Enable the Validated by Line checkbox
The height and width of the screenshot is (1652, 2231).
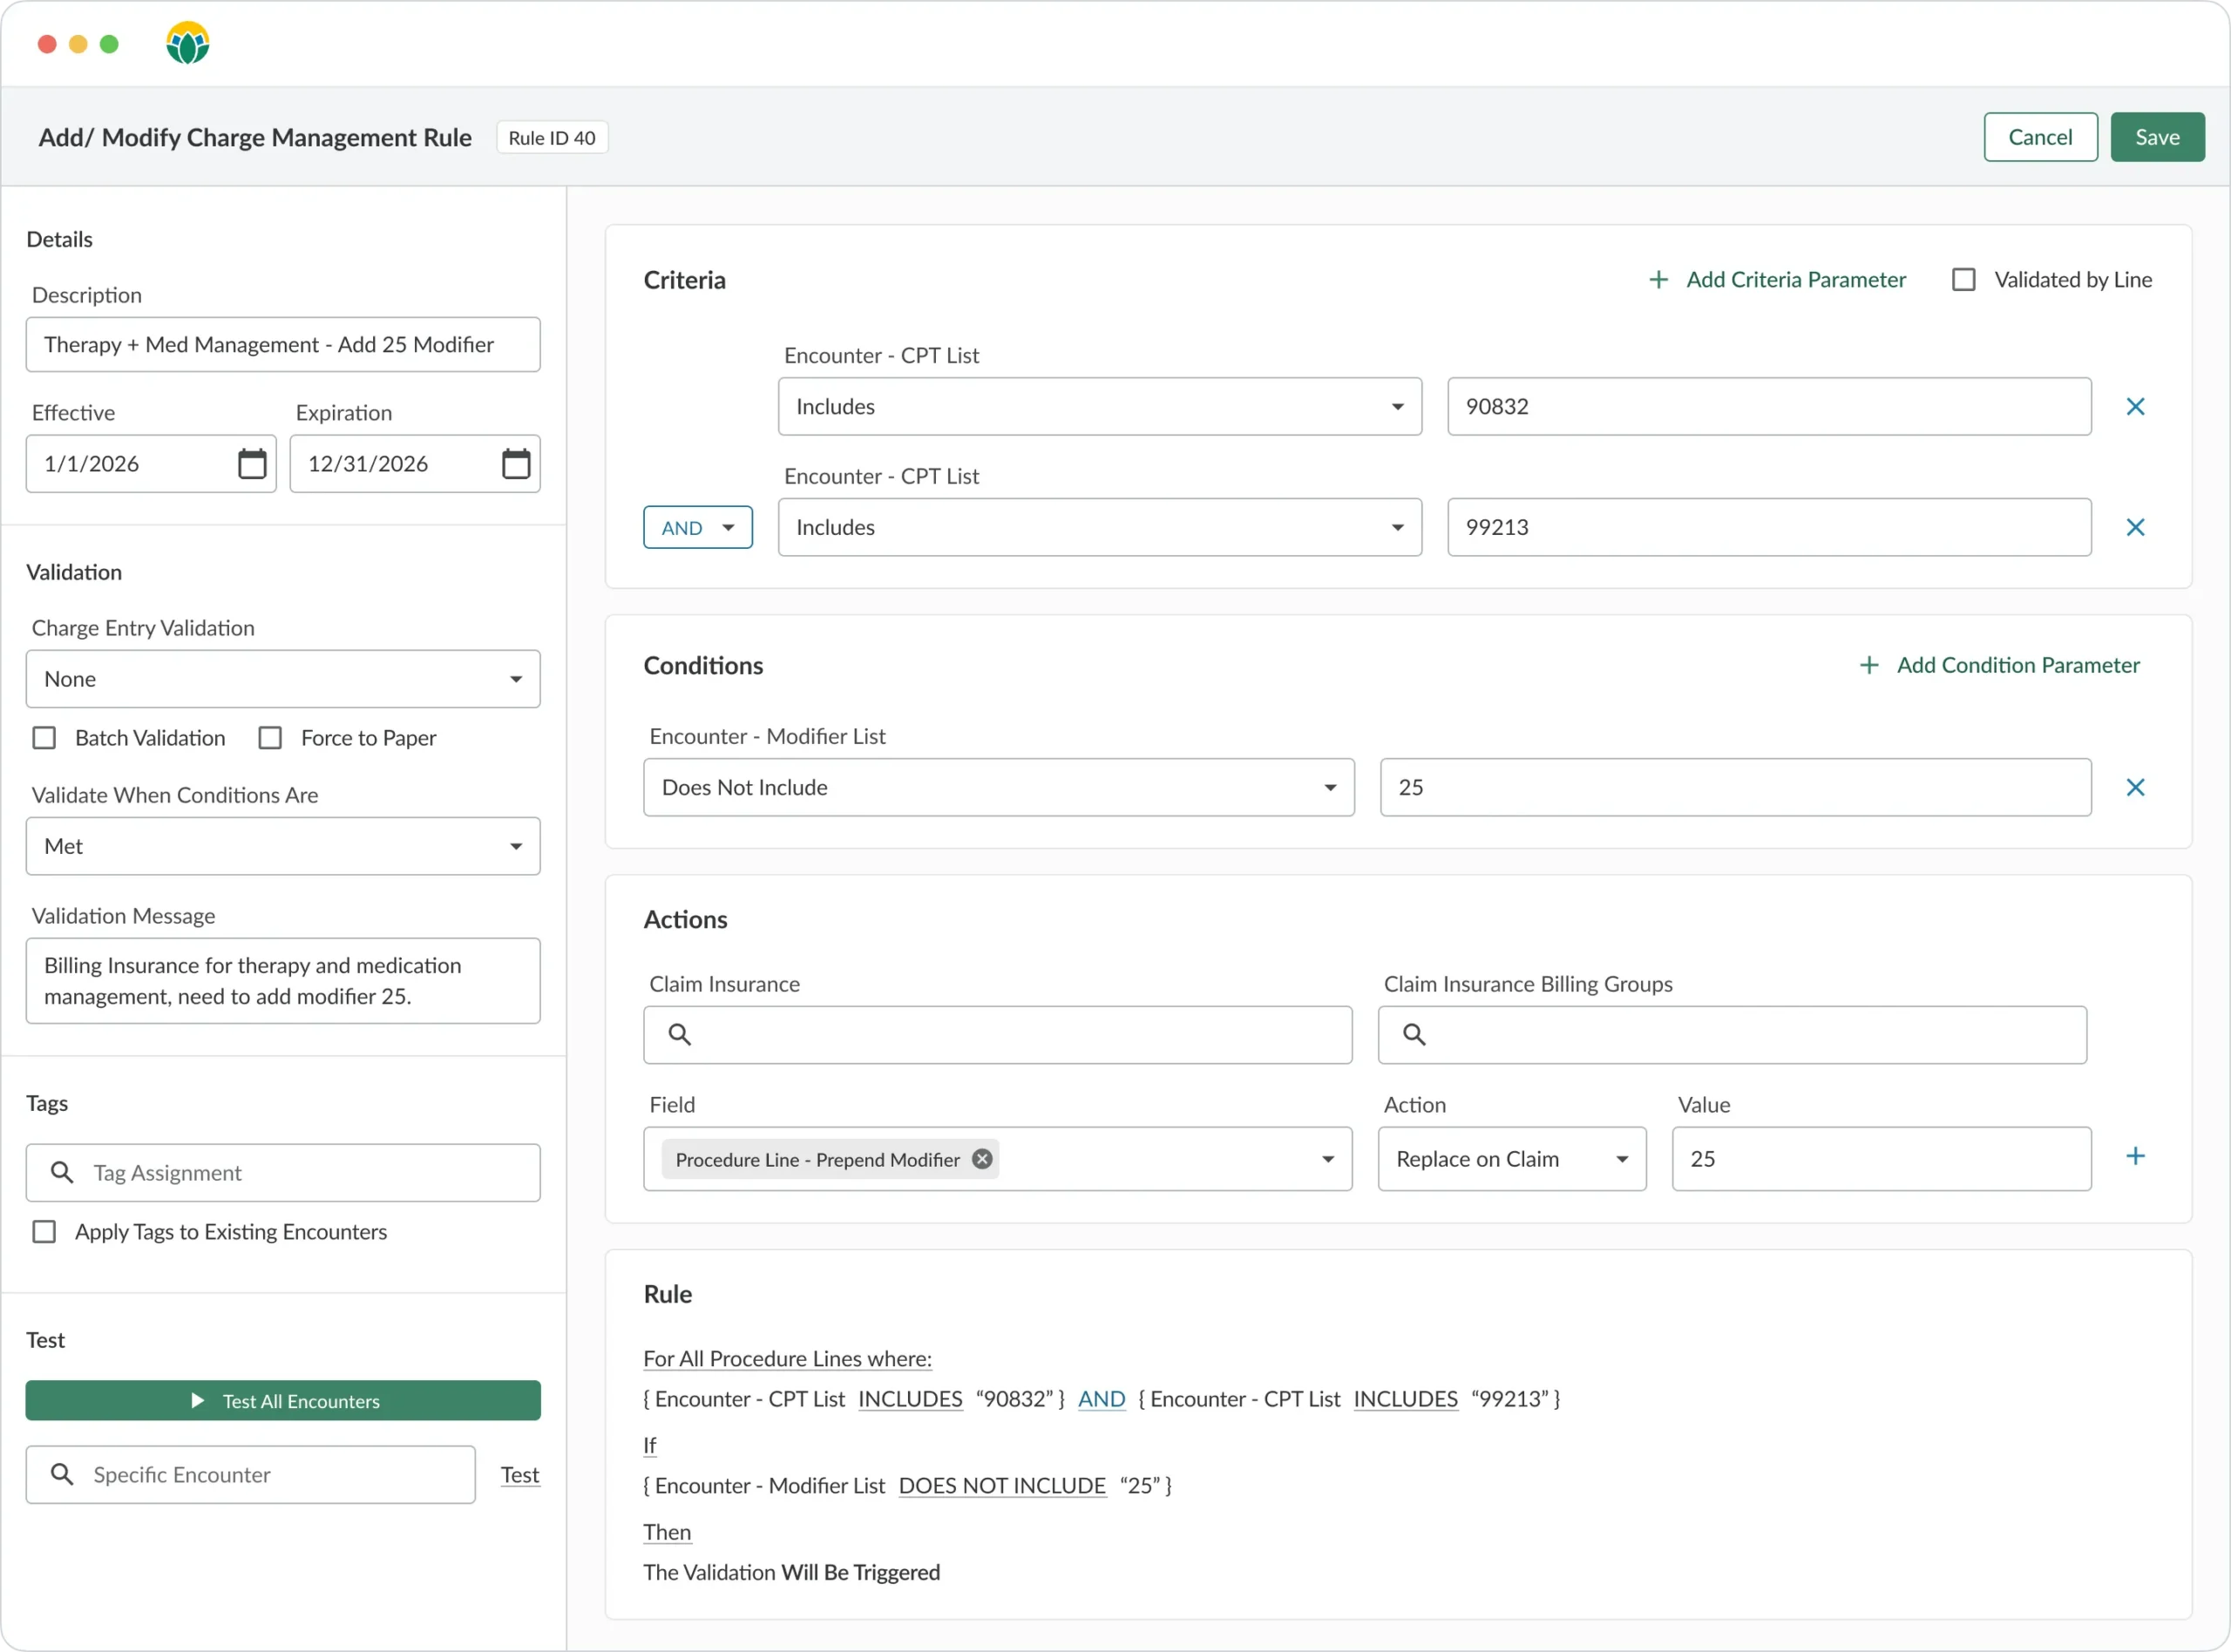[x=1964, y=280]
